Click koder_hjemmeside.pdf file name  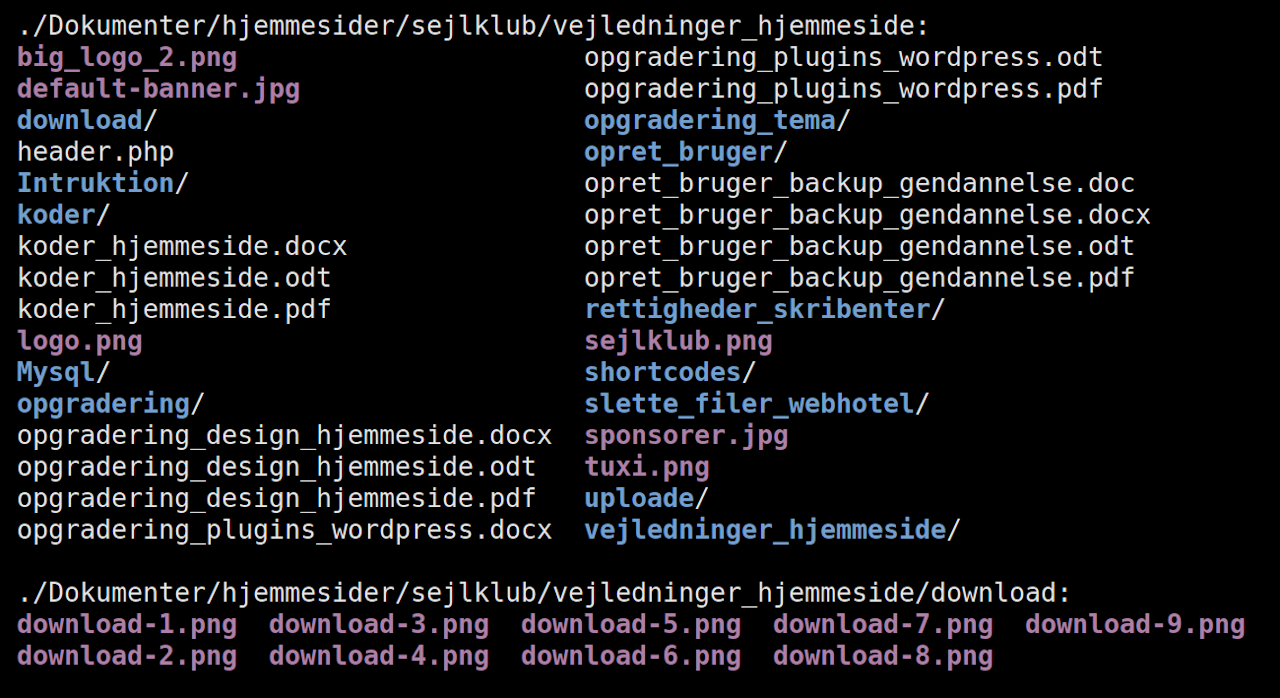point(174,310)
